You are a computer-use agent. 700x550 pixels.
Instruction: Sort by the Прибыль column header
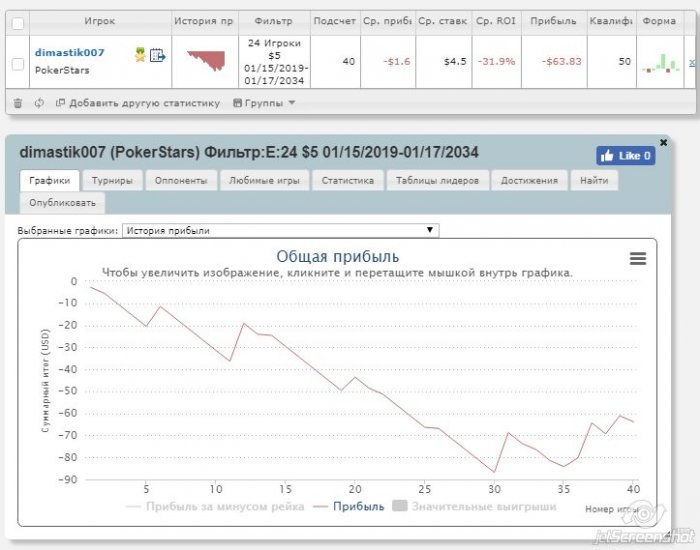pyautogui.click(x=554, y=21)
